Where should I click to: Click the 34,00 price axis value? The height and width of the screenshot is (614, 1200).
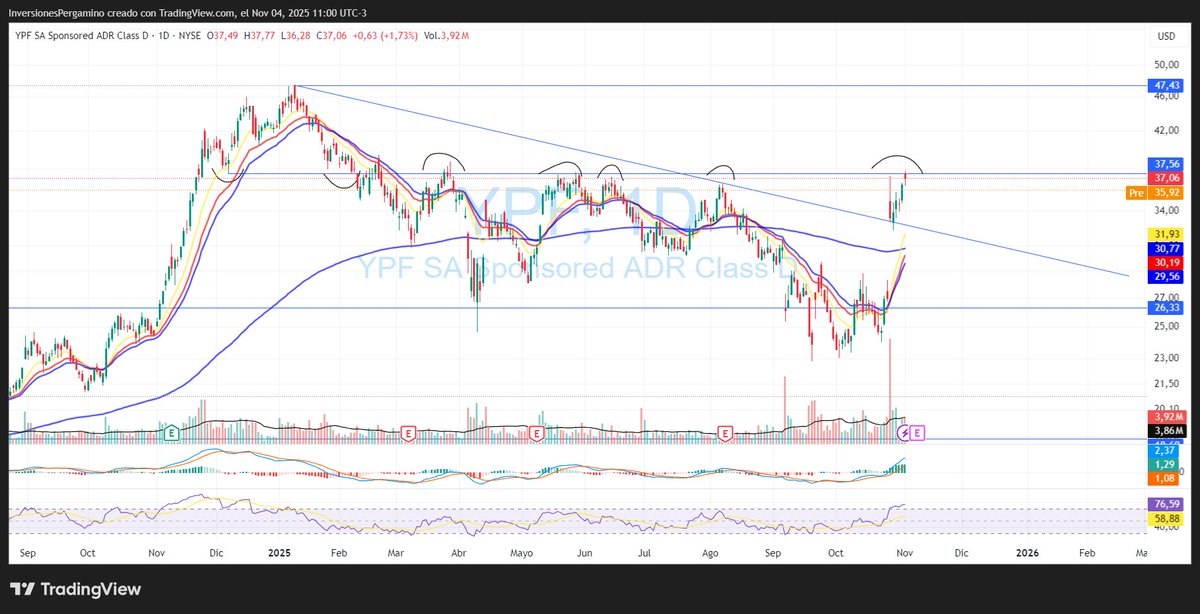pos(1166,211)
